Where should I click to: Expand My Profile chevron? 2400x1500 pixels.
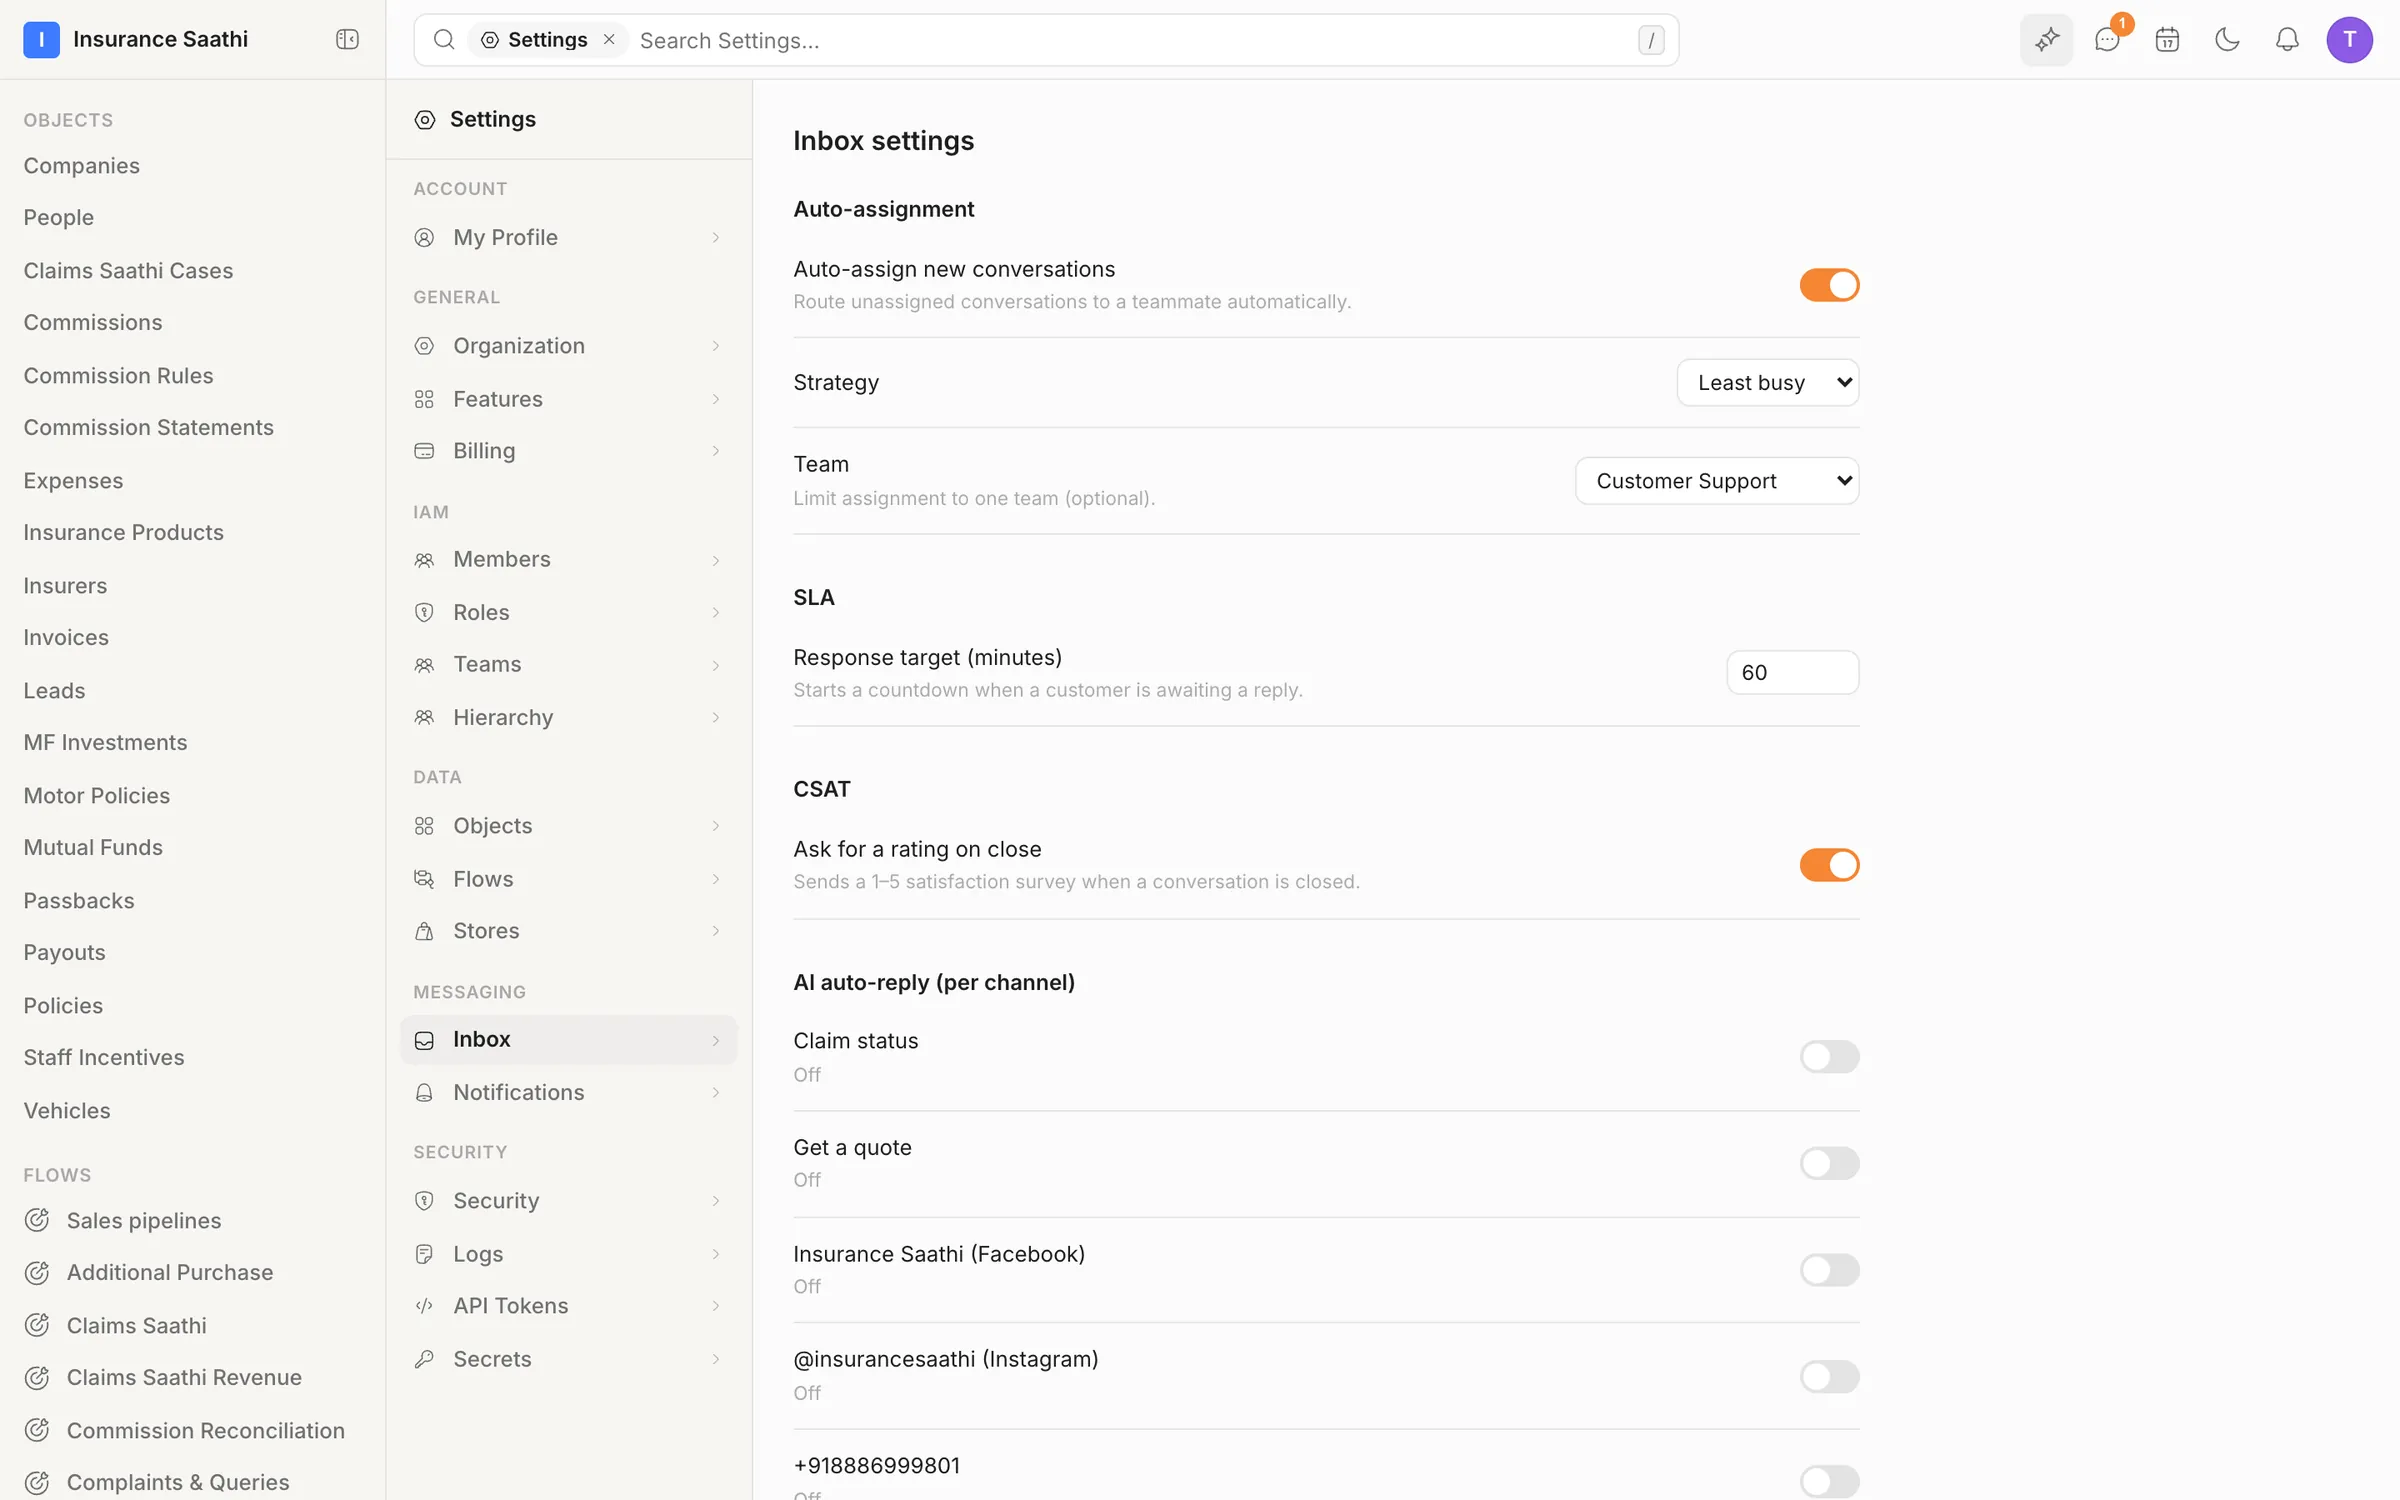[x=716, y=238]
